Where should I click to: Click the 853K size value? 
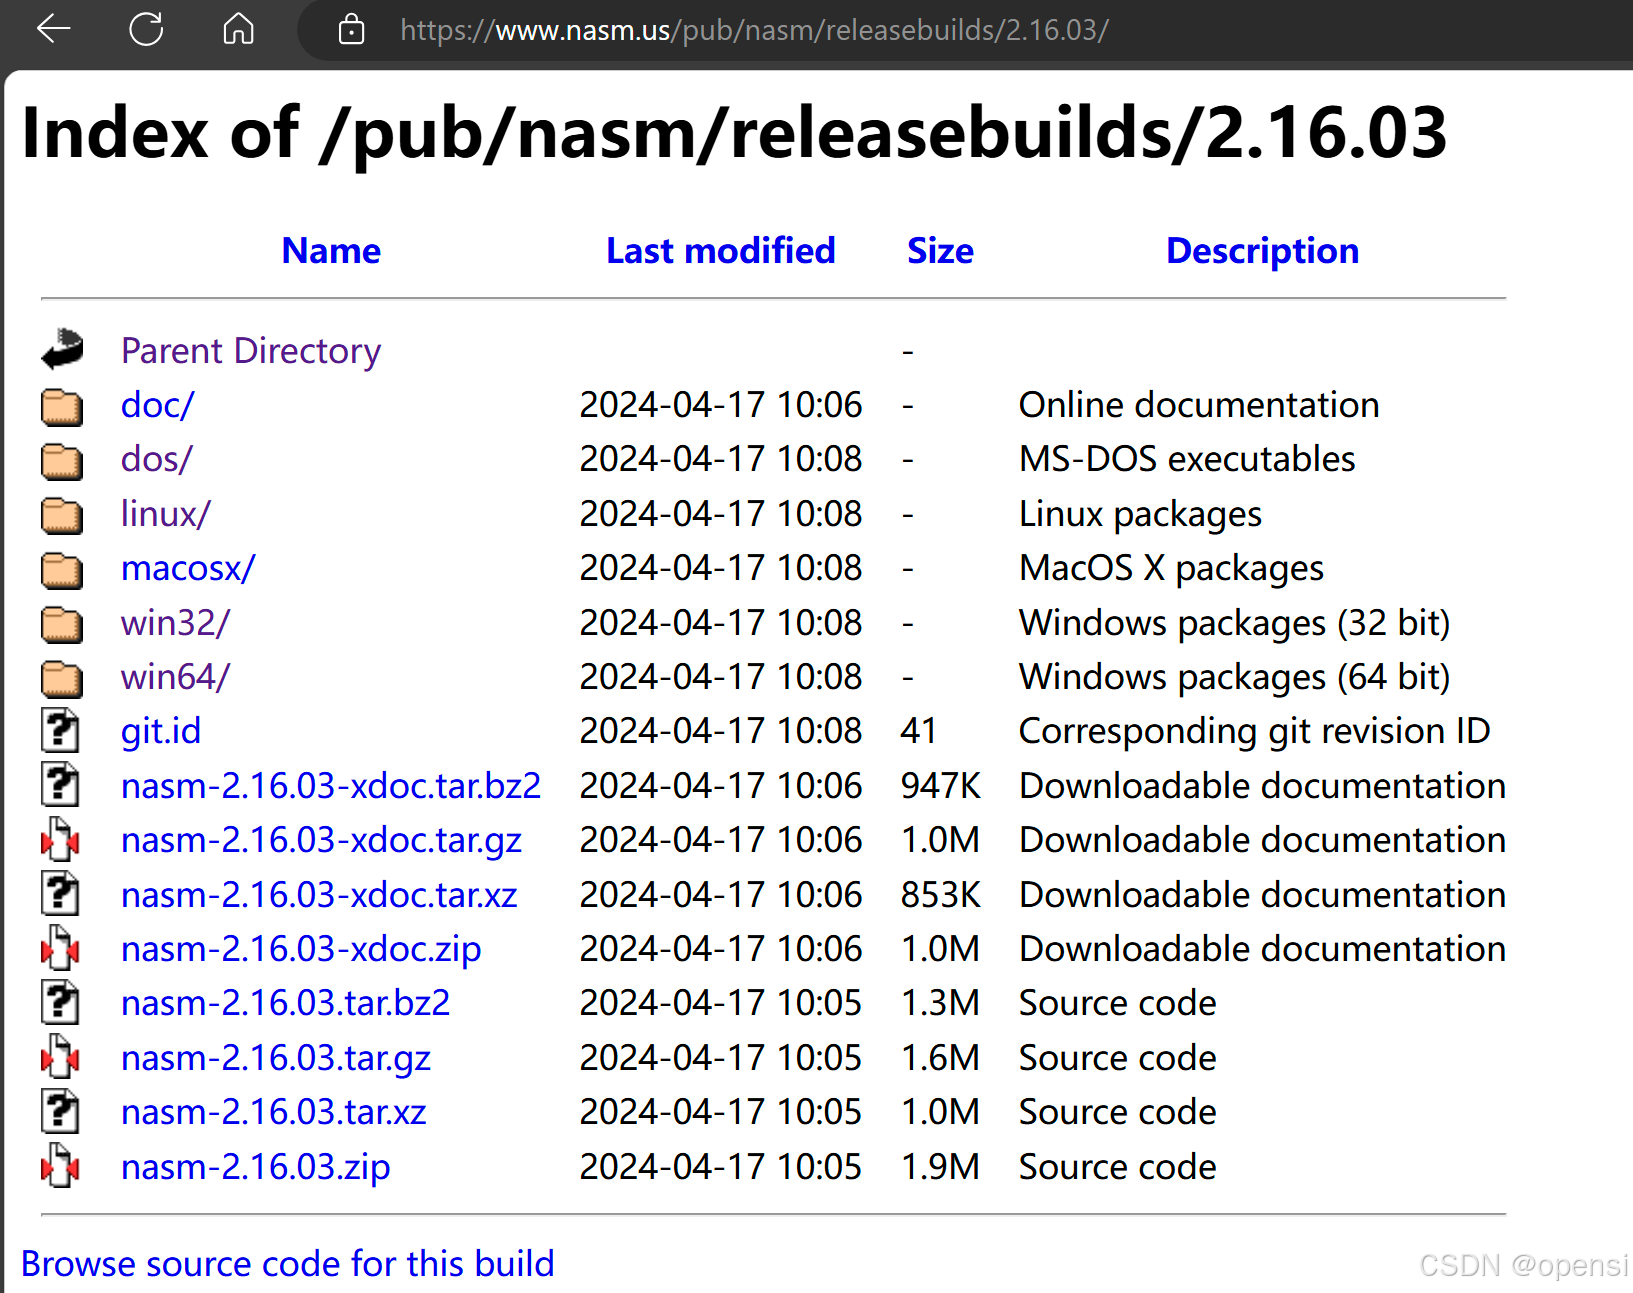pos(940,895)
